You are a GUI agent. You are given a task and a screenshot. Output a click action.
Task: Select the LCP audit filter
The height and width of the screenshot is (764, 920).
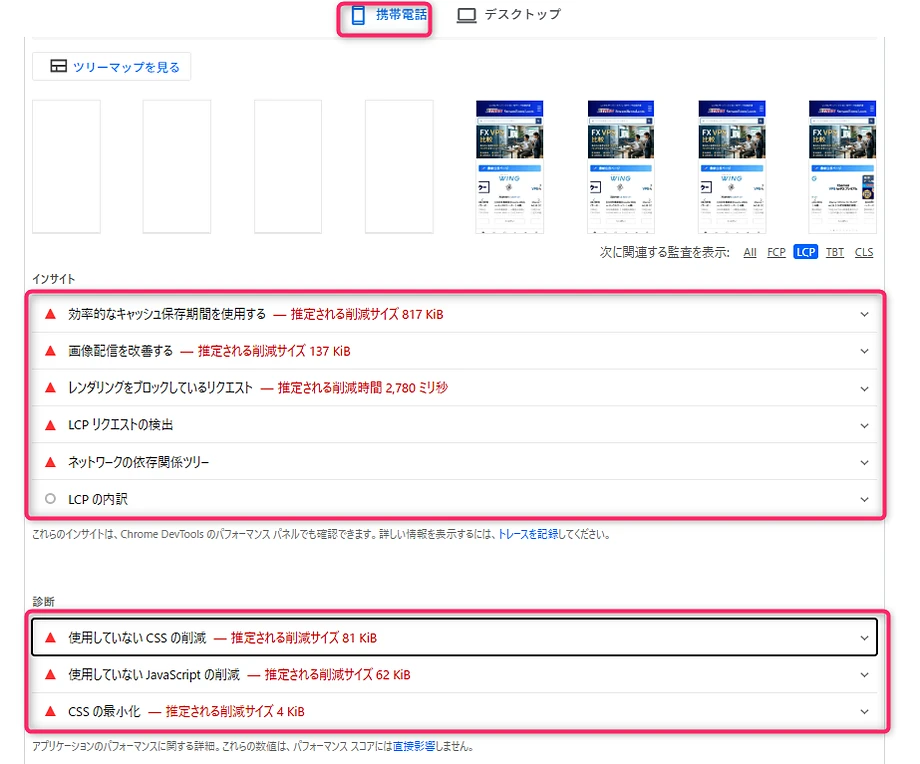pyautogui.click(x=806, y=252)
